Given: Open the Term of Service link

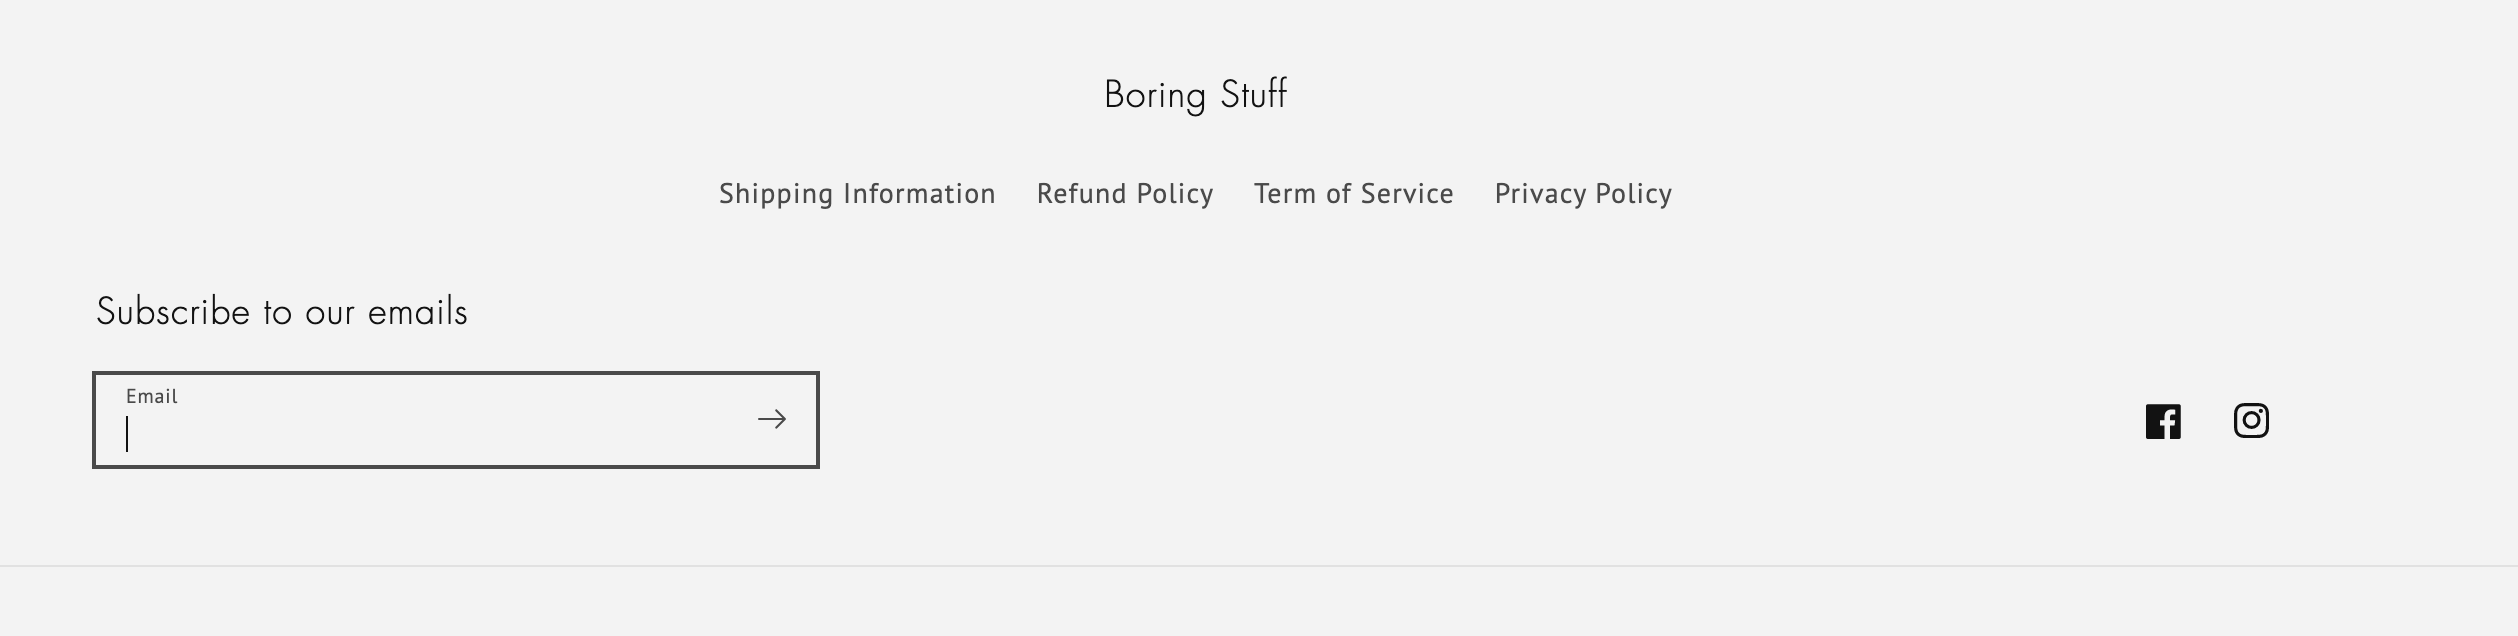Looking at the screenshot, I should [1354, 193].
